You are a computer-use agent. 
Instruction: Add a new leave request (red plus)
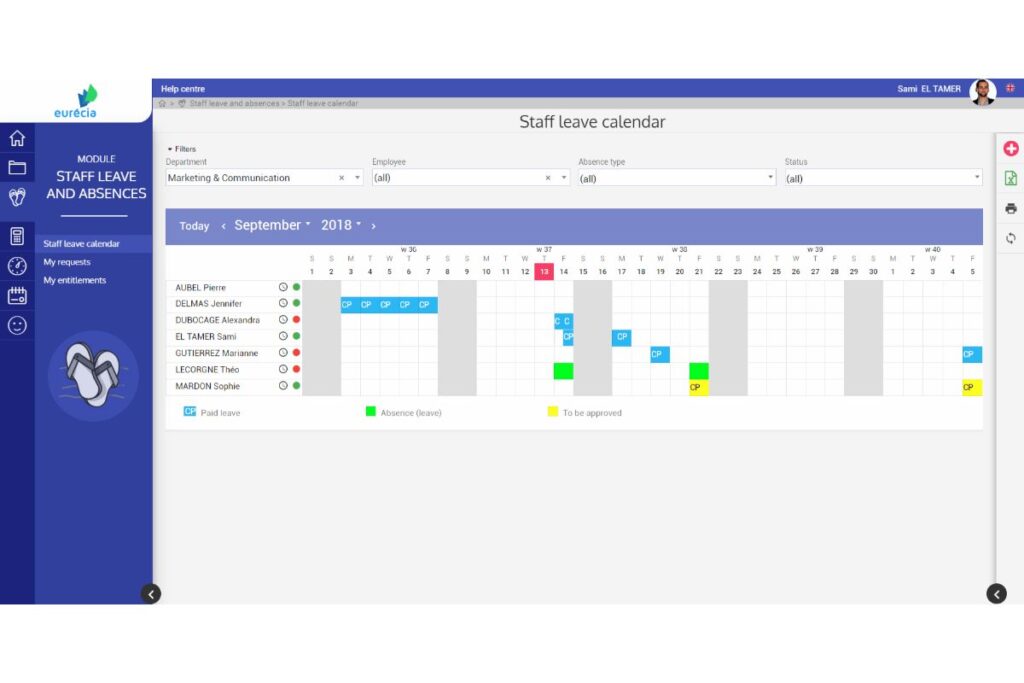click(x=1010, y=149)
